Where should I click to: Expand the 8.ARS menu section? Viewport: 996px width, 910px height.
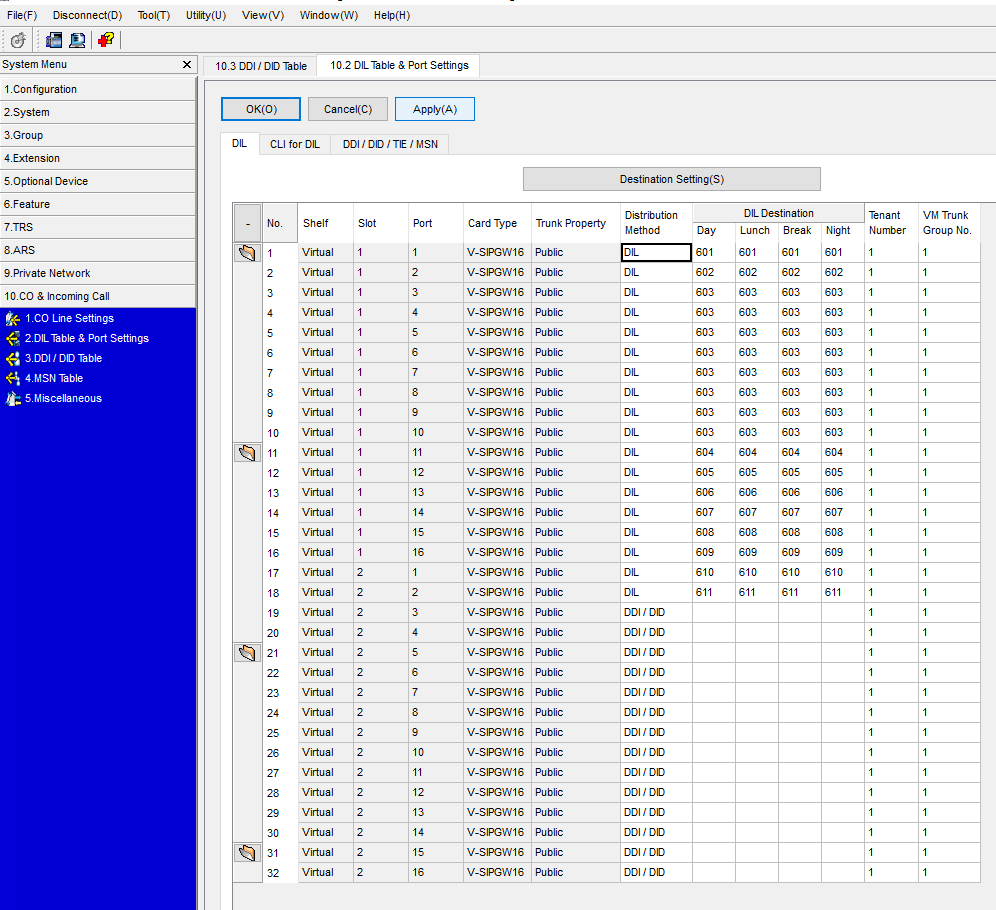click(x=98, y=250)
